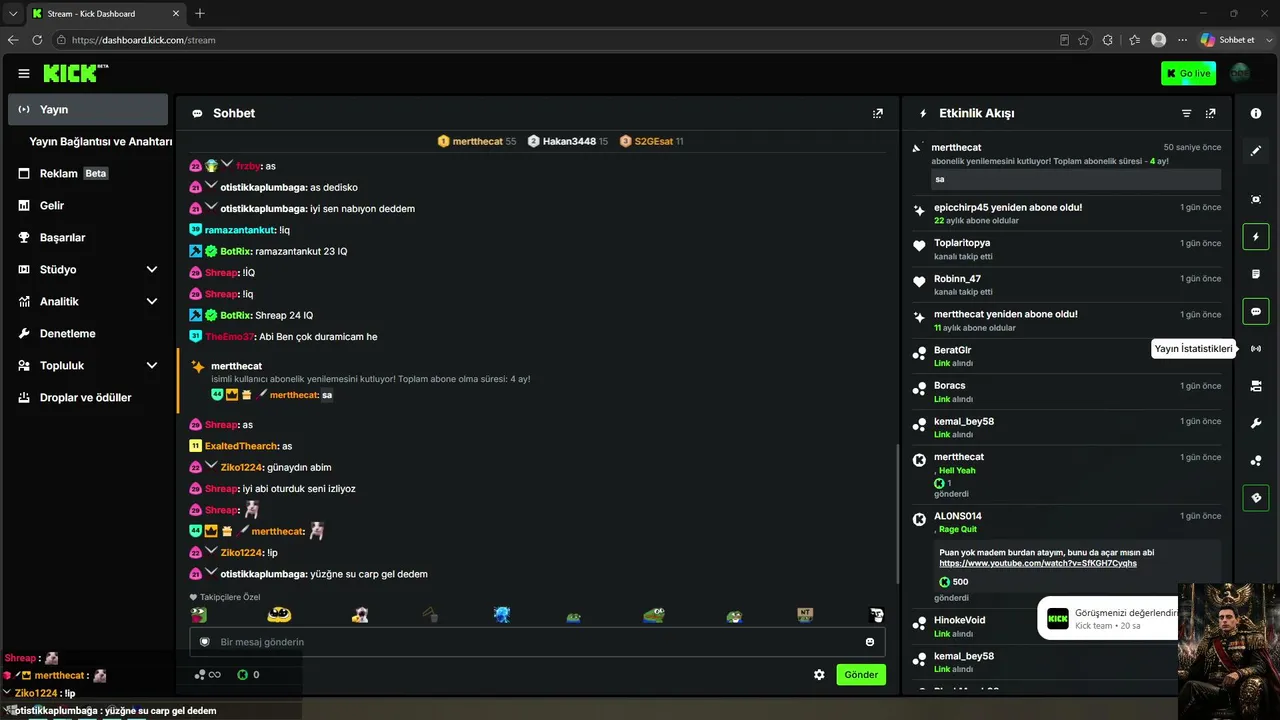Click the shield icon in the message box
Screen dimensions: 1280x720
click(x=205, y=642)
